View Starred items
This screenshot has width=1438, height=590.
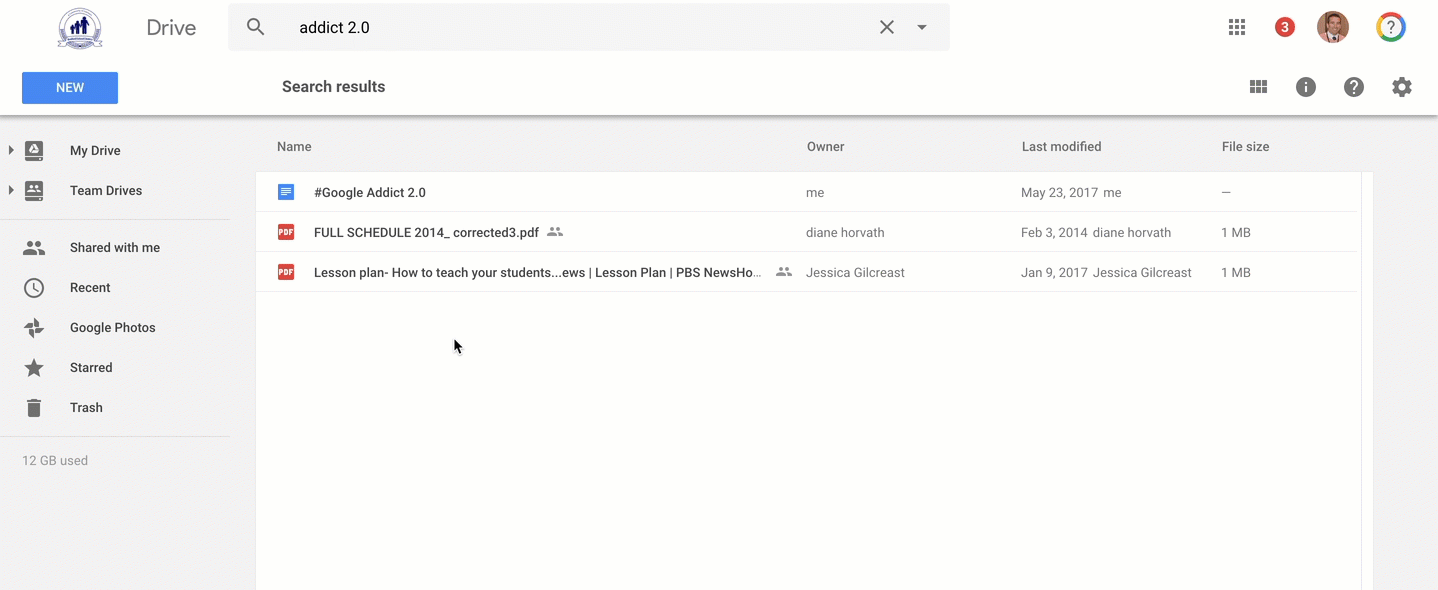pos(91,368)
